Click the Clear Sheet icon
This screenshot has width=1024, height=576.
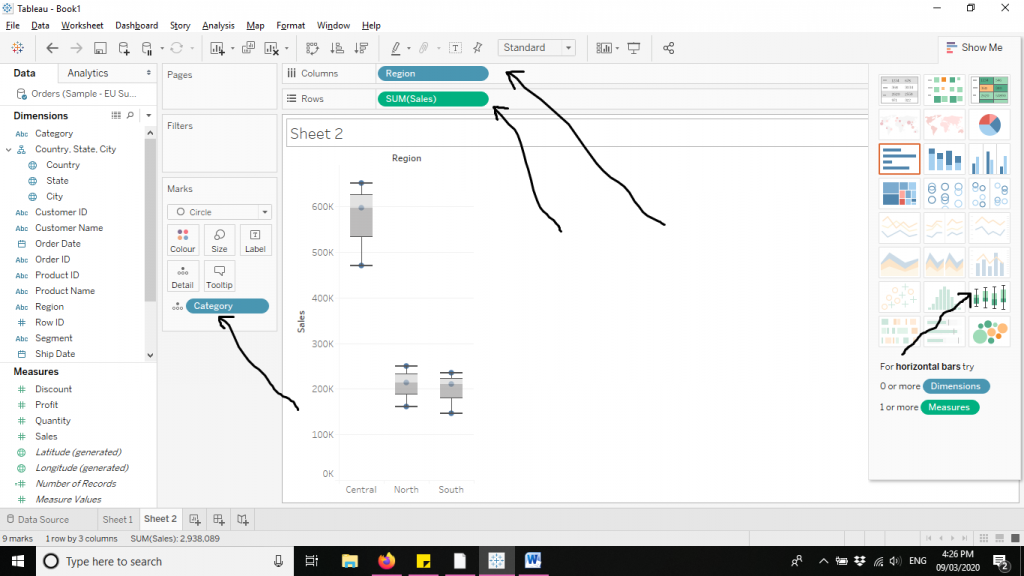point(272,48)
